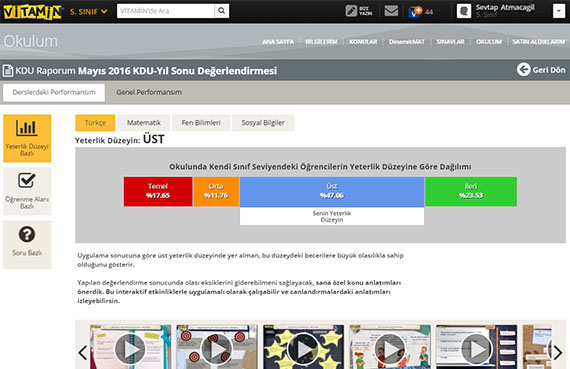The height and width of the screenshot is (369, 570).
Task: Open the KONULAR menu
Action: 363,42
